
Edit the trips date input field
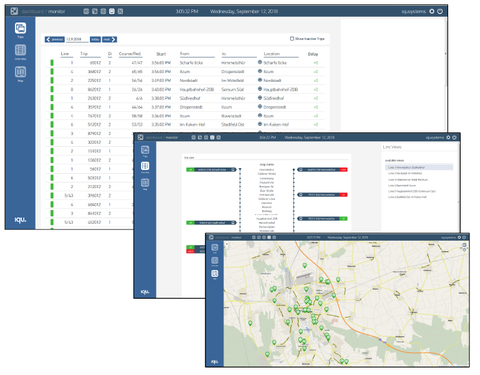pyautogui.click(x=77, y=39)
